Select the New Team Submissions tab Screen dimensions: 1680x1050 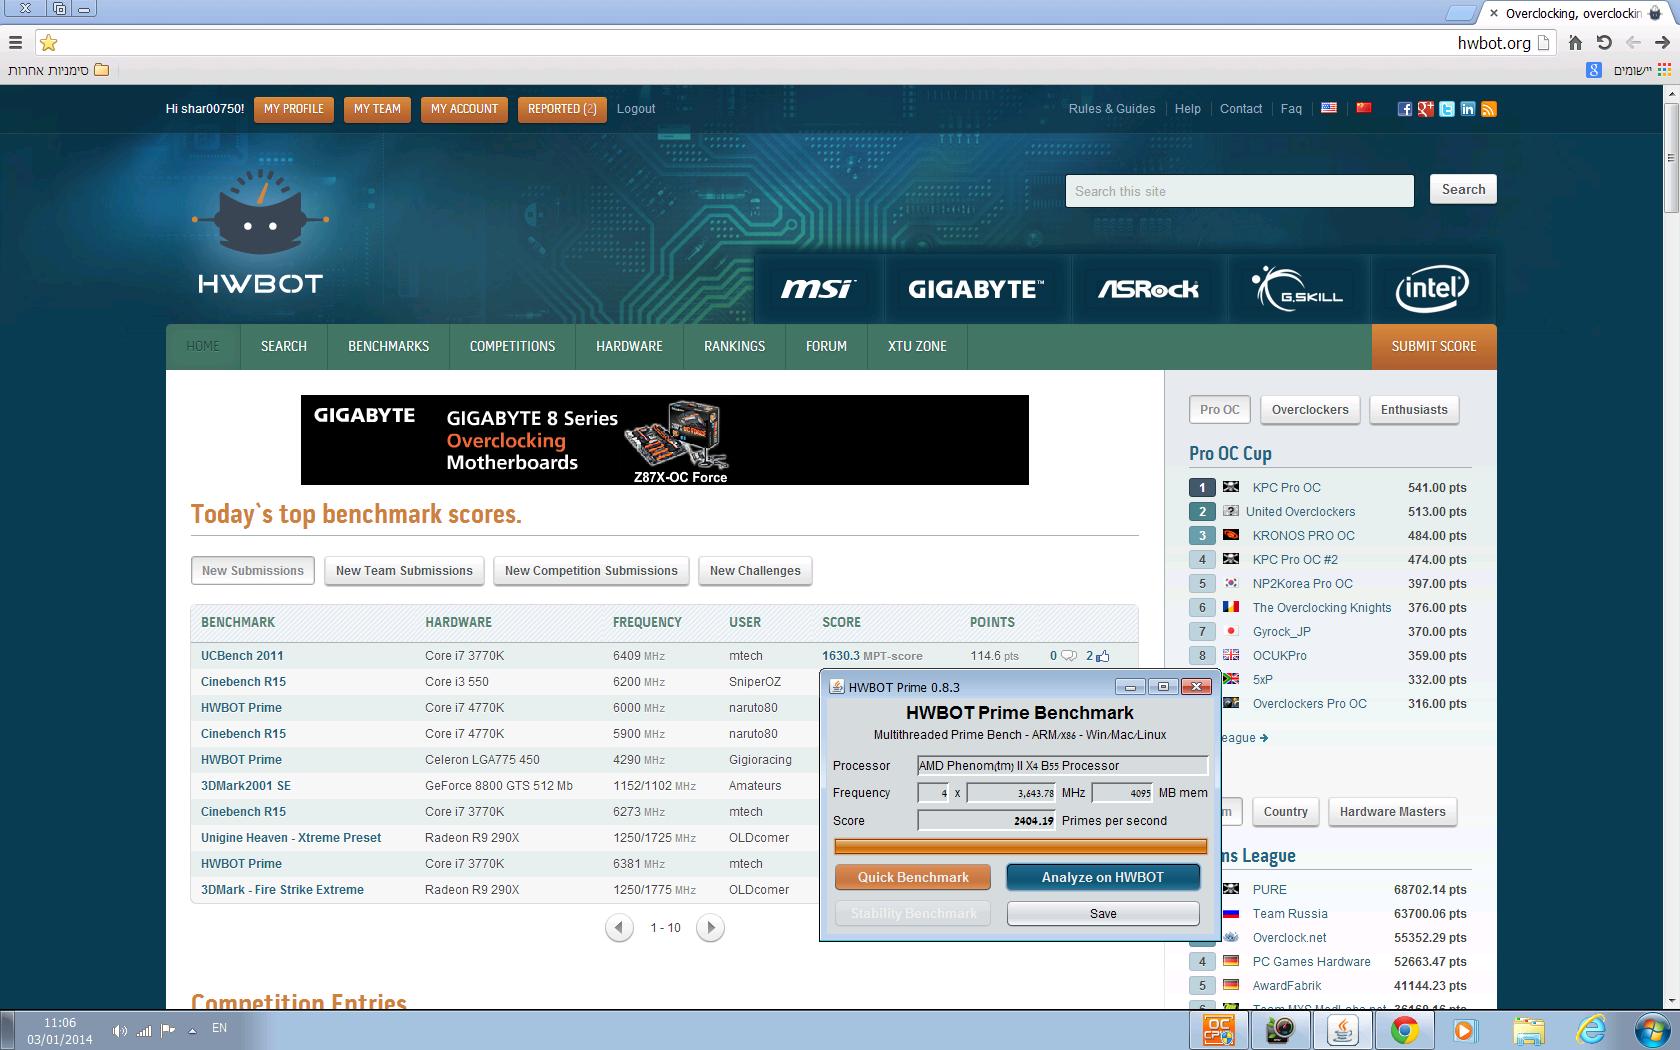(x=404, y=571)
